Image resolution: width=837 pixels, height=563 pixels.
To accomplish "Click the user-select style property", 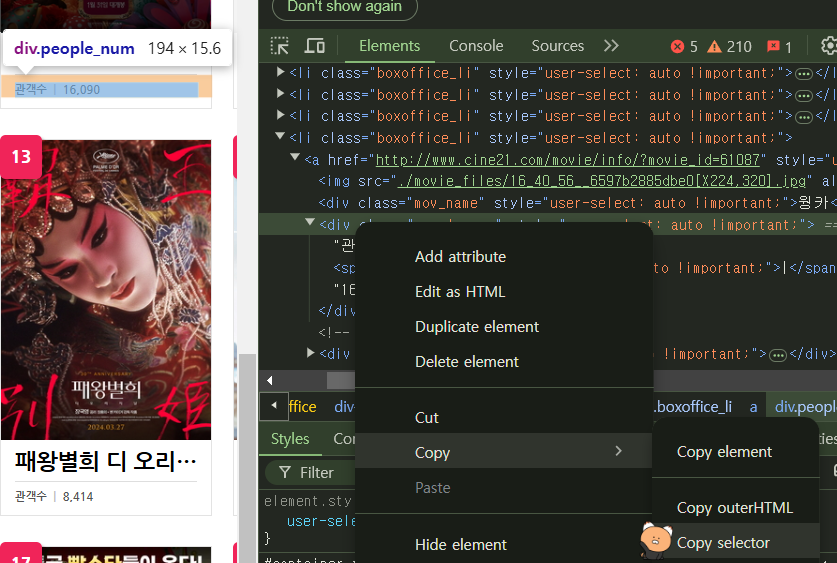I will (x=321, y=521).
